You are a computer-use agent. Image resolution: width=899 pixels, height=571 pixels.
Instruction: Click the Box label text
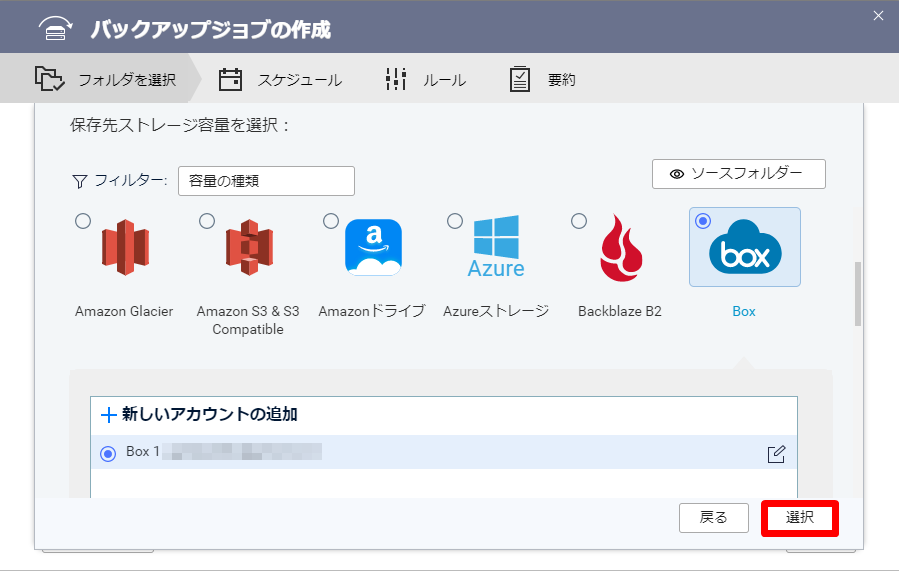(x=744, y=311)
